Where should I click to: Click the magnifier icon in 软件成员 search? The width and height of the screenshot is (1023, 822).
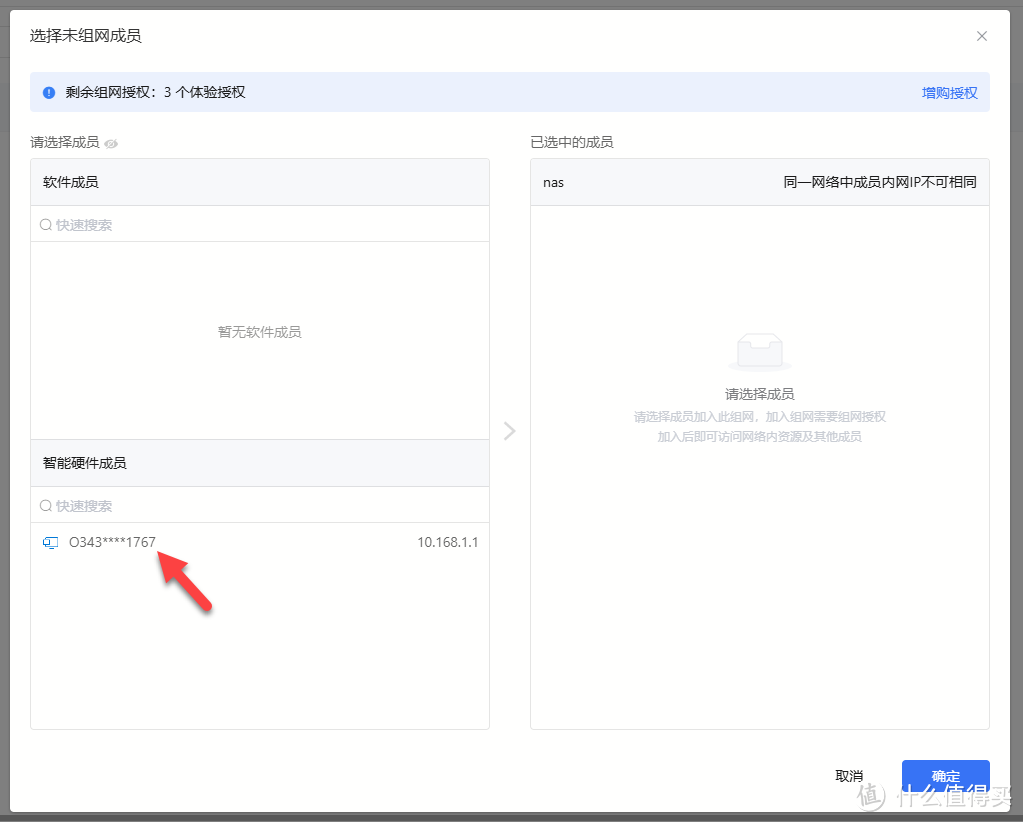pyautogui.click(x=46, y=225)
